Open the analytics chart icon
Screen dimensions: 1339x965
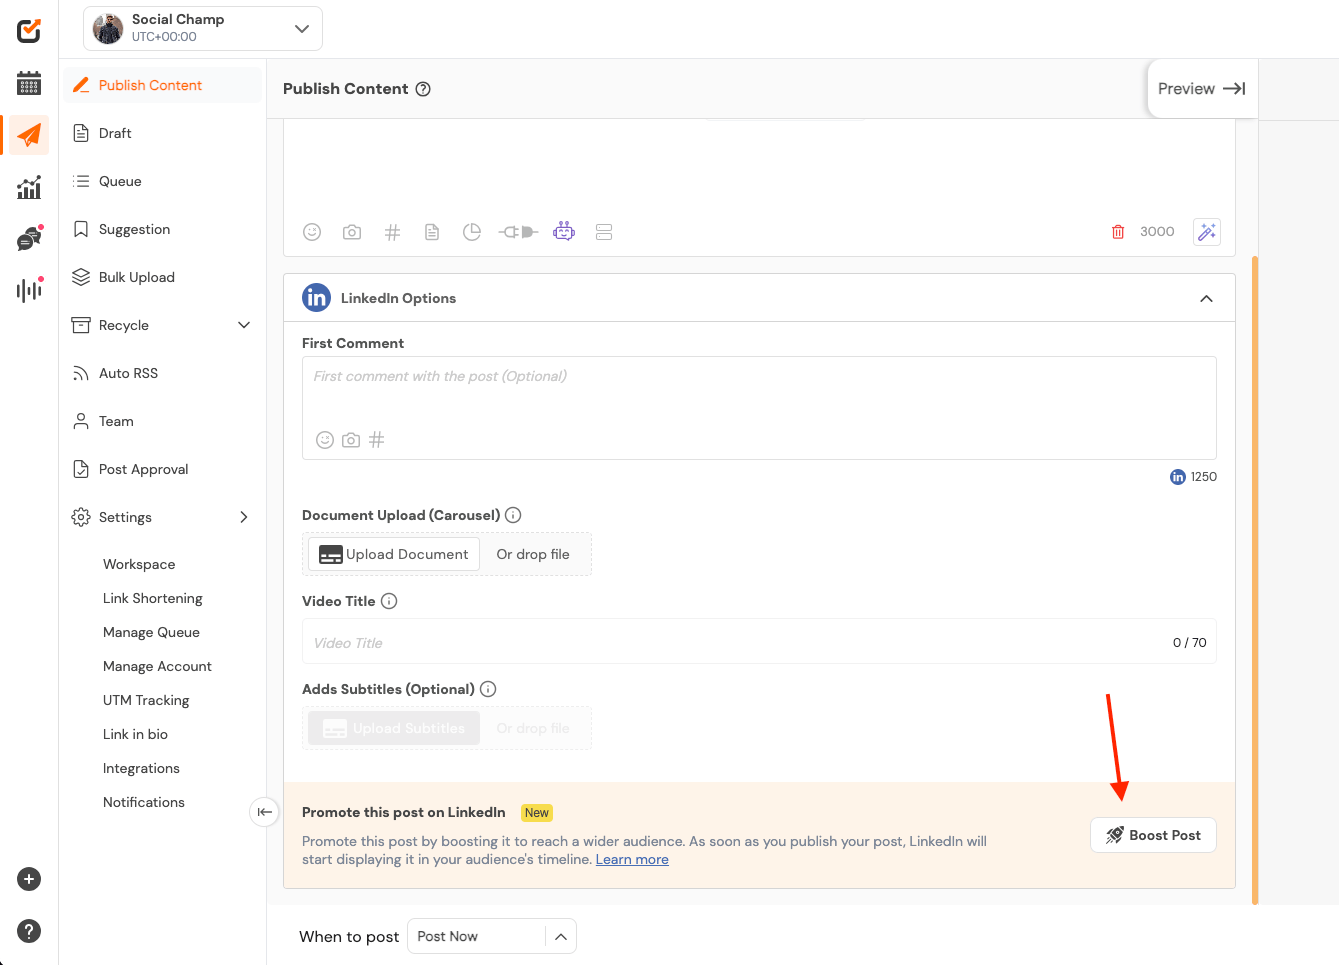pyautogui.click(x=29, y=187)
